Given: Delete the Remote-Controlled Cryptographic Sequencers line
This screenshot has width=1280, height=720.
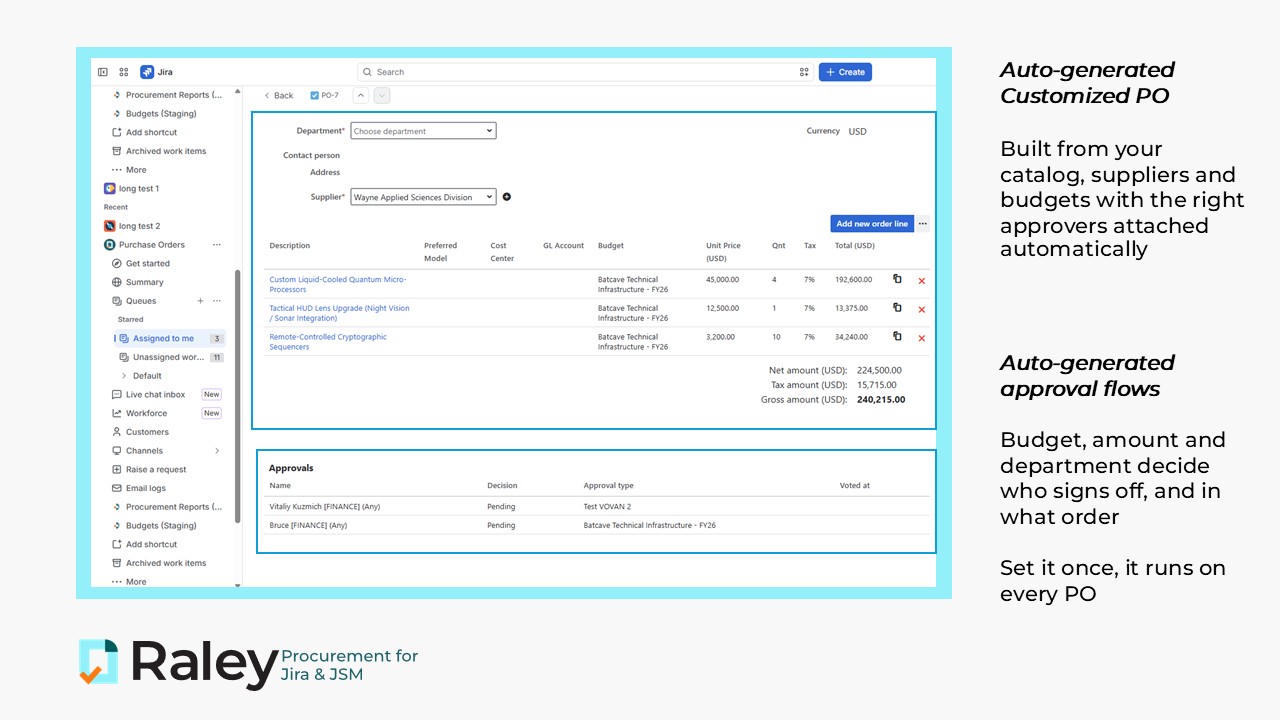Looking at the screenshot, I should tap(922, 339).
